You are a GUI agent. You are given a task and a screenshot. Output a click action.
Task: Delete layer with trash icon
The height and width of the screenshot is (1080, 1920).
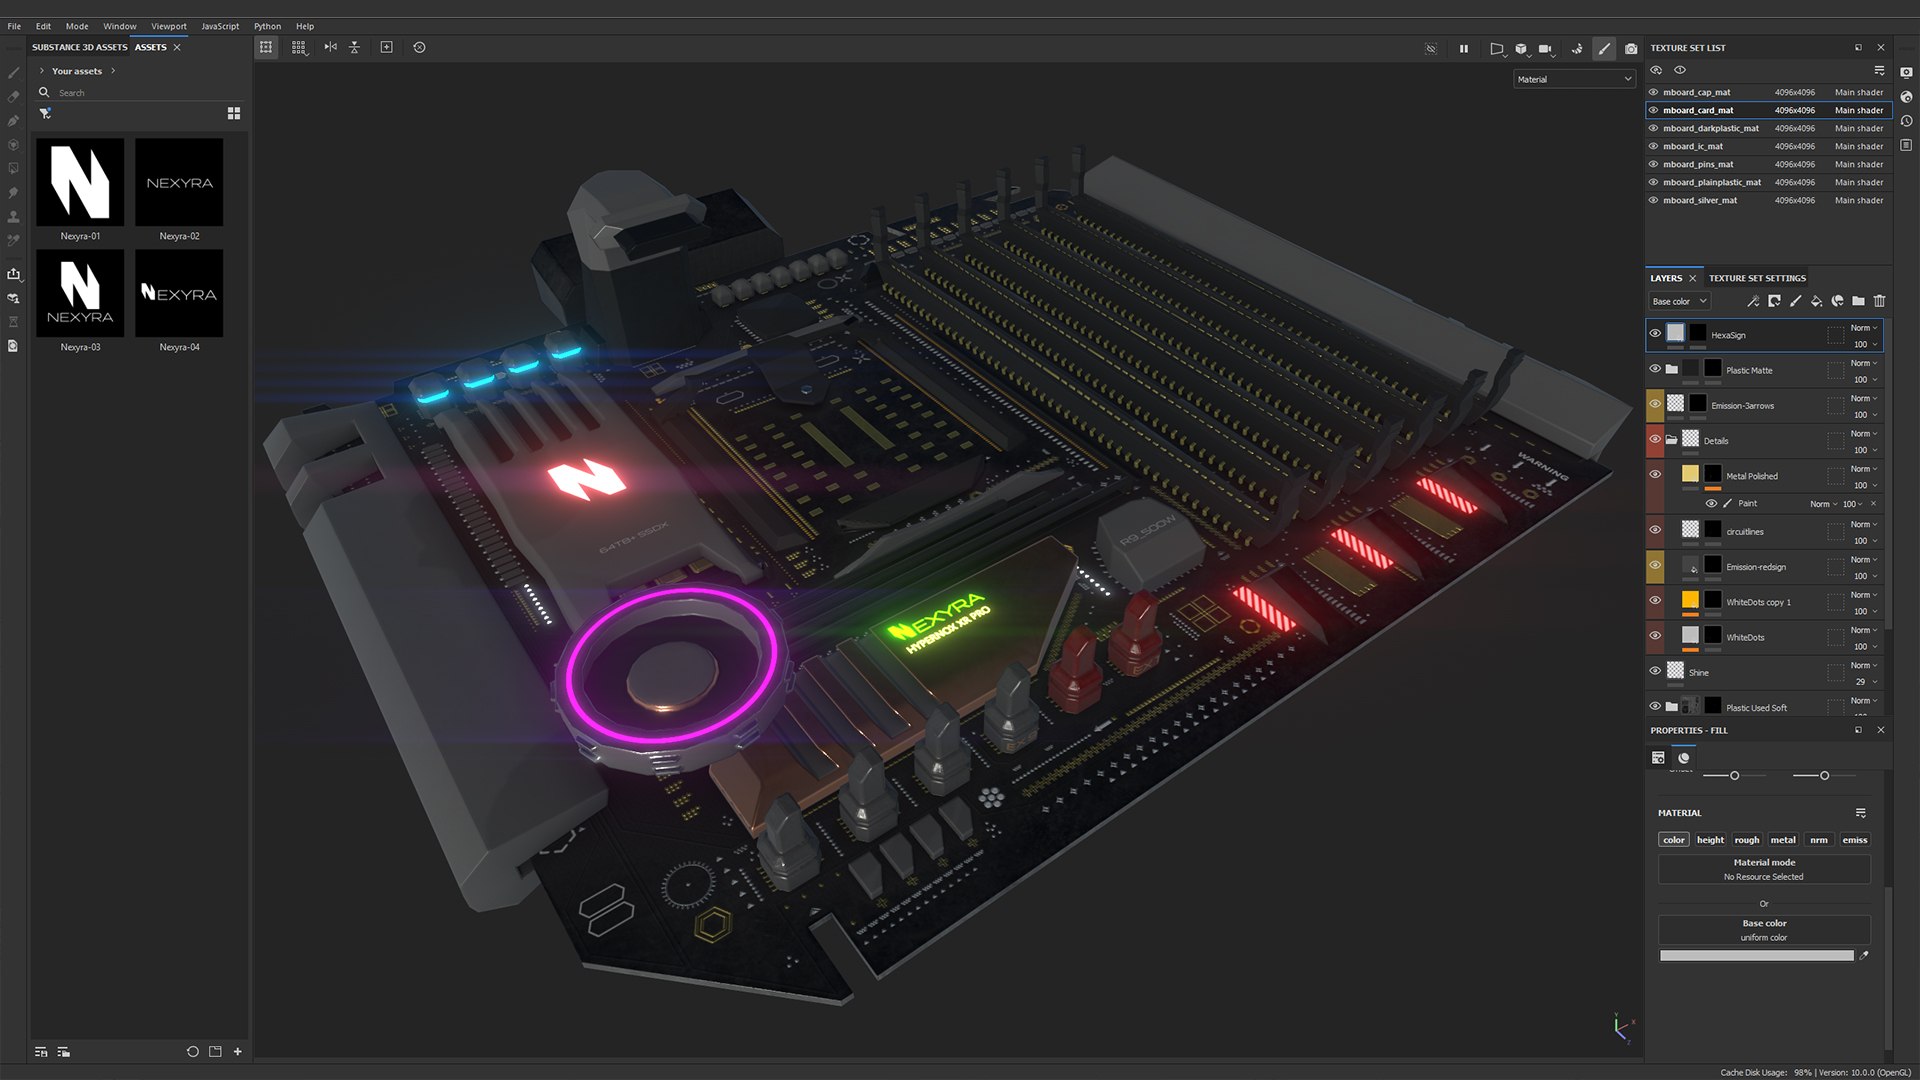(x=1879, y=301)
